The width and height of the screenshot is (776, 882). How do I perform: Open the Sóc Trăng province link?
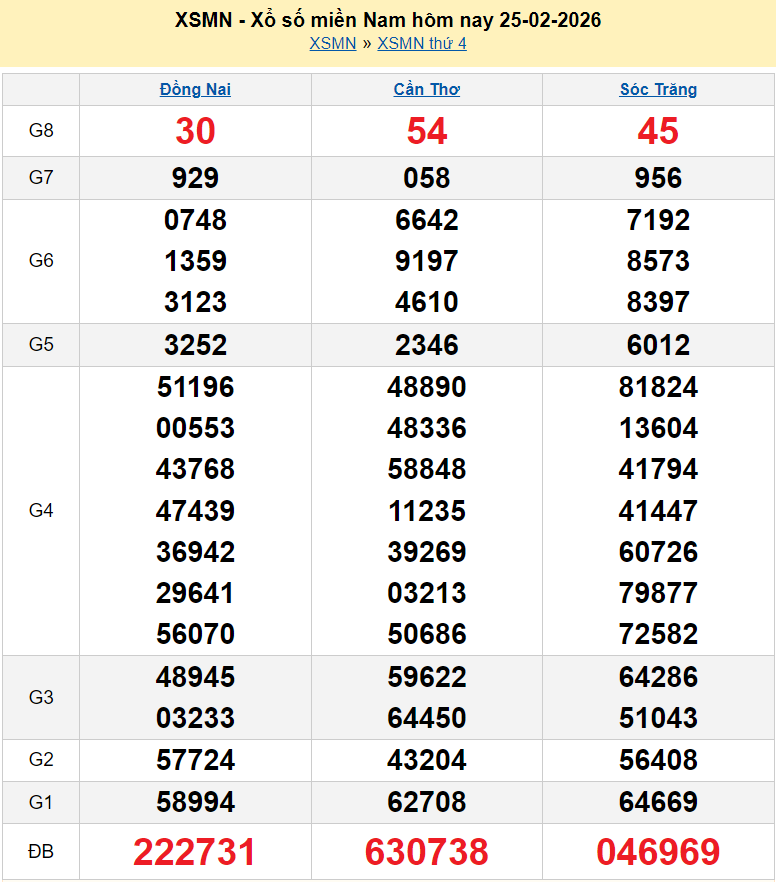coord(658,89)
